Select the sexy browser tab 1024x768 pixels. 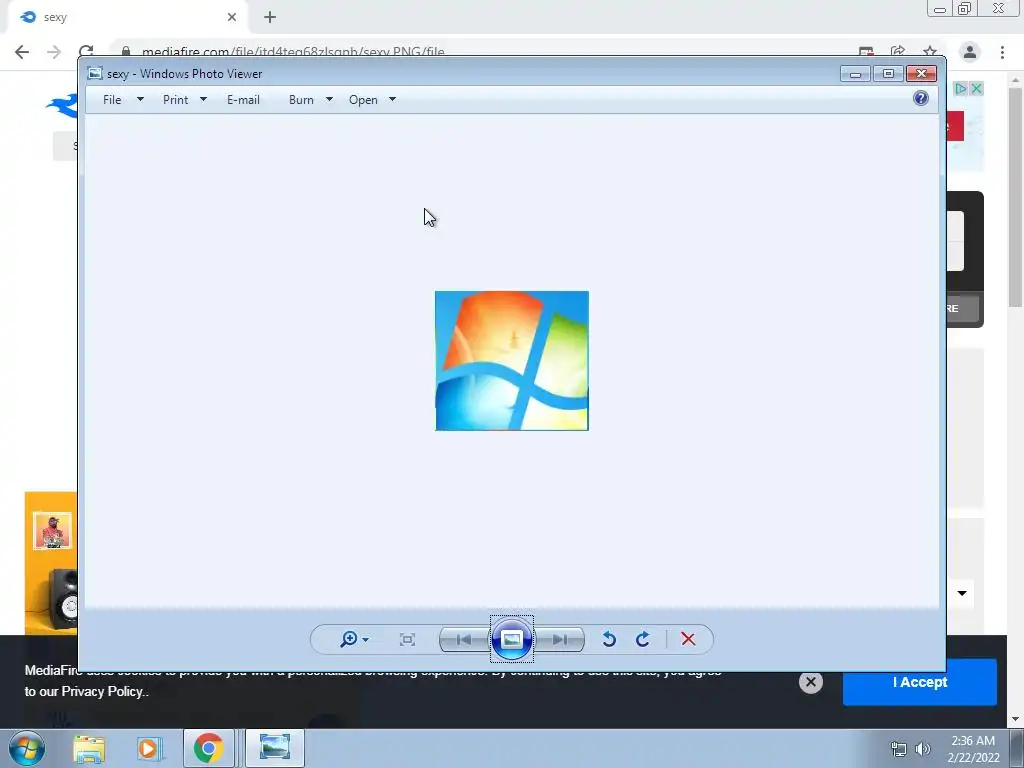pyautogui.click(x=127, y=17)
